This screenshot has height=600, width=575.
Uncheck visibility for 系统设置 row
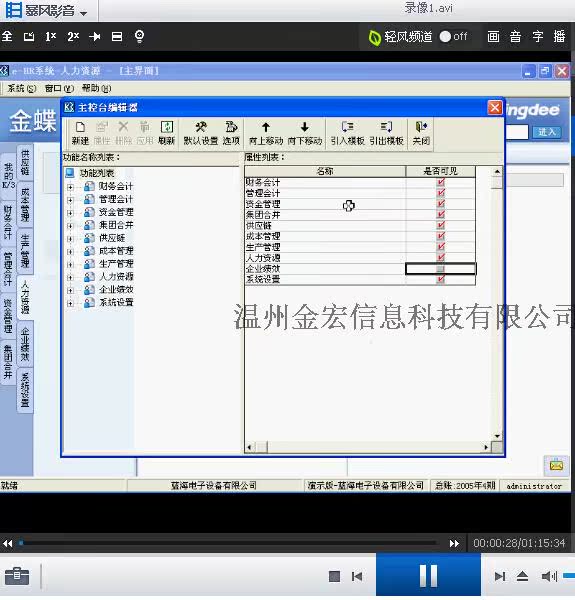[x=441, y=279]
